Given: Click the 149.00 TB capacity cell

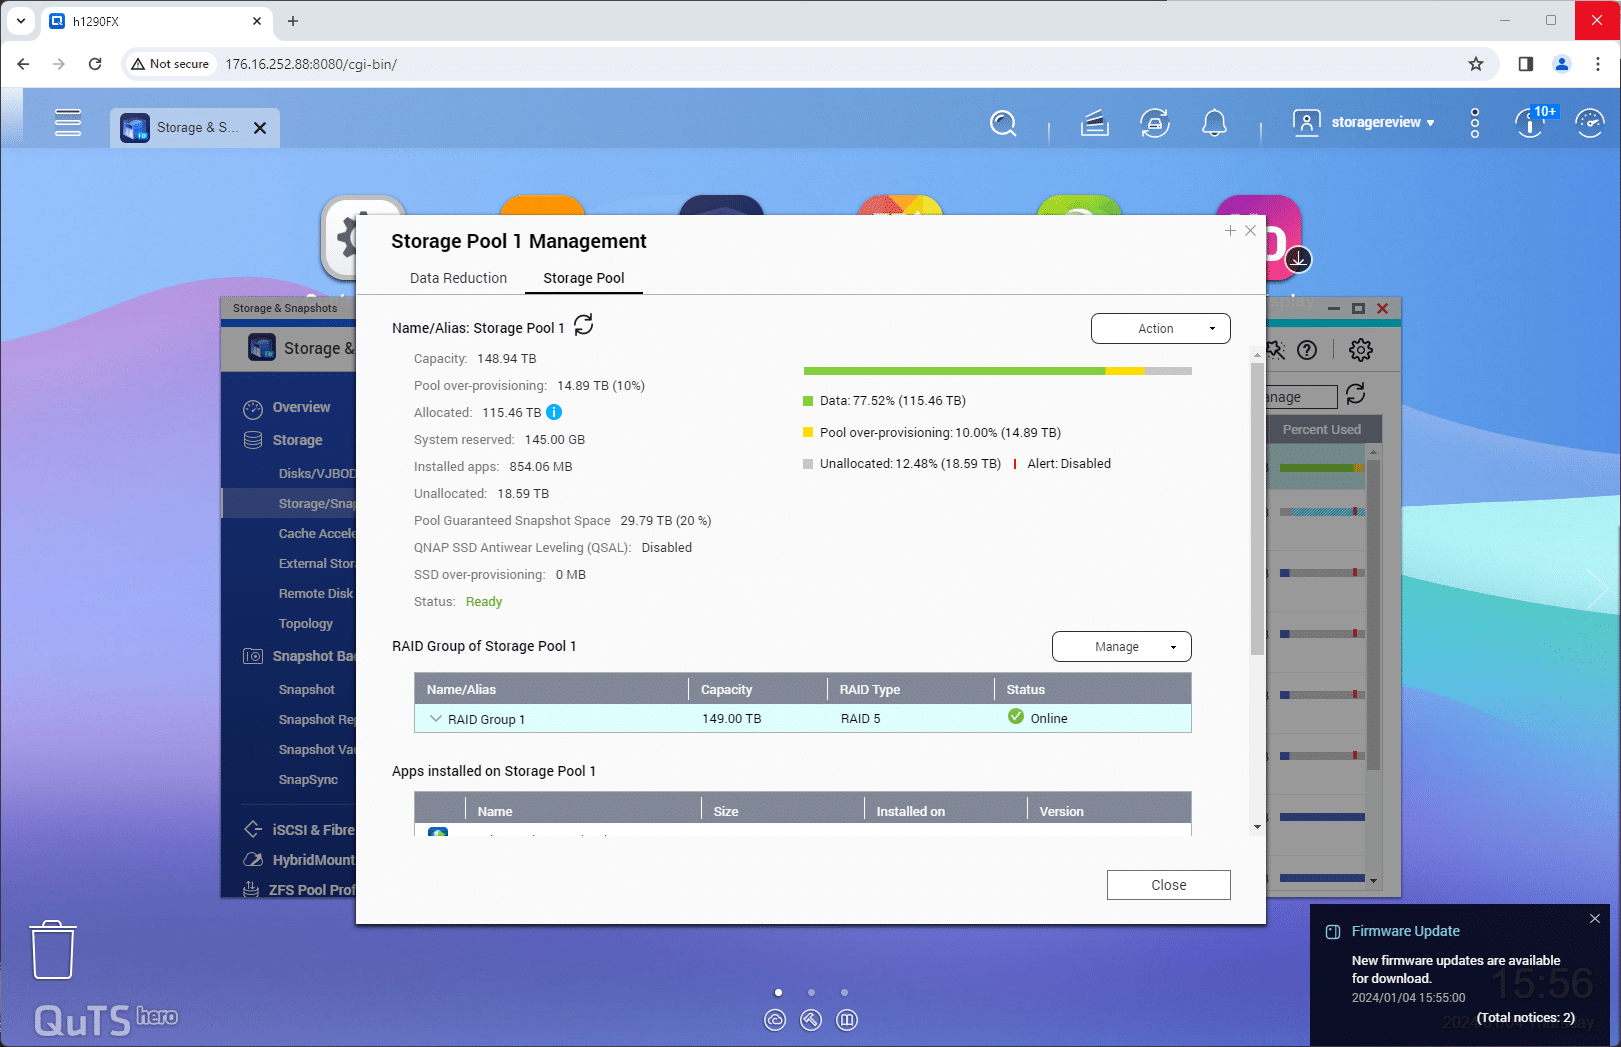Looking at the screenshot, I should point(731,718).
